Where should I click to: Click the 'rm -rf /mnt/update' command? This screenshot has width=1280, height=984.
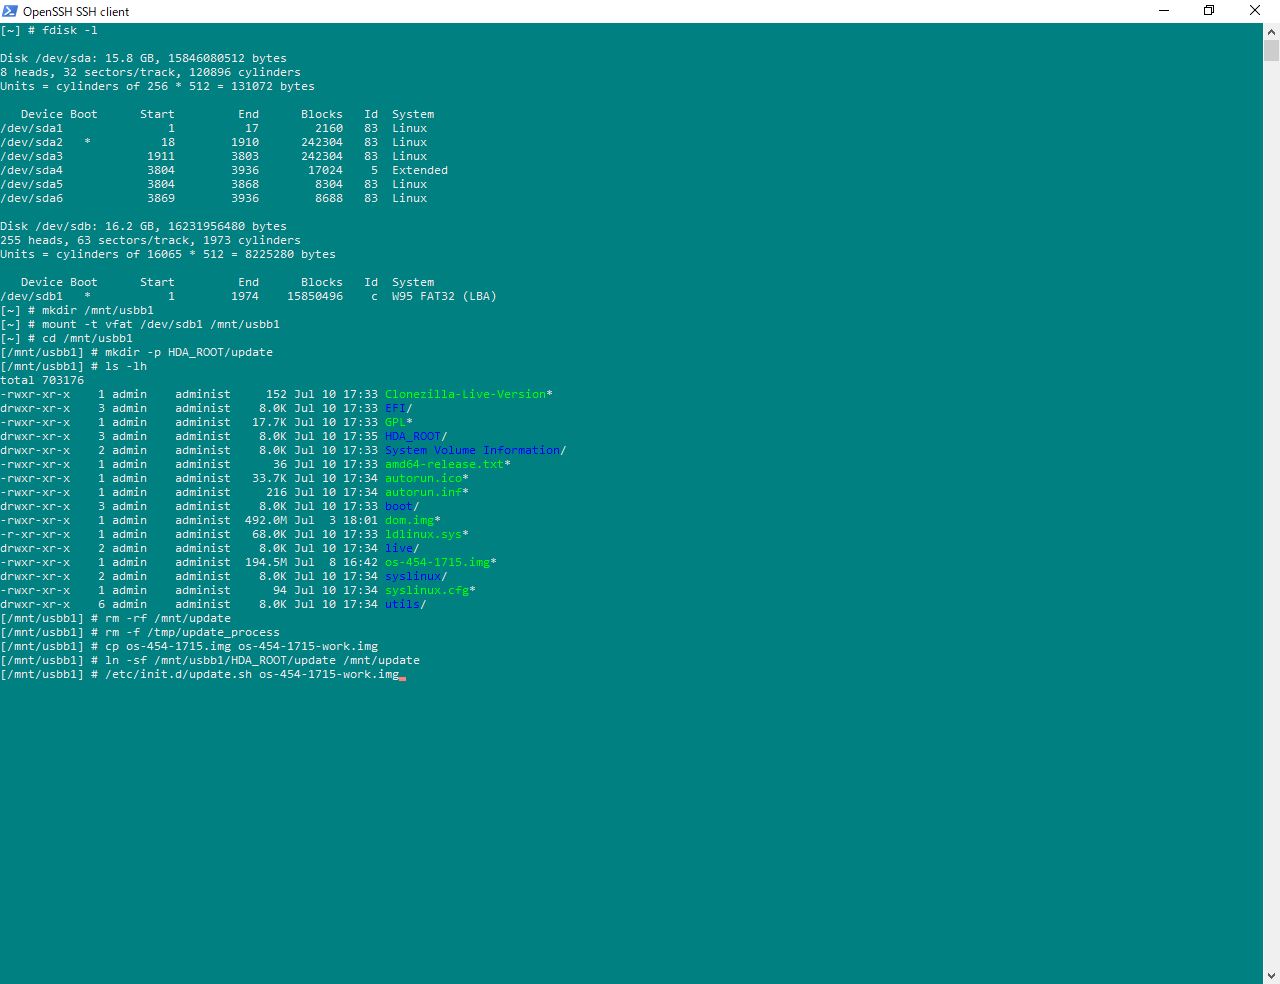(x=168, y=618)
